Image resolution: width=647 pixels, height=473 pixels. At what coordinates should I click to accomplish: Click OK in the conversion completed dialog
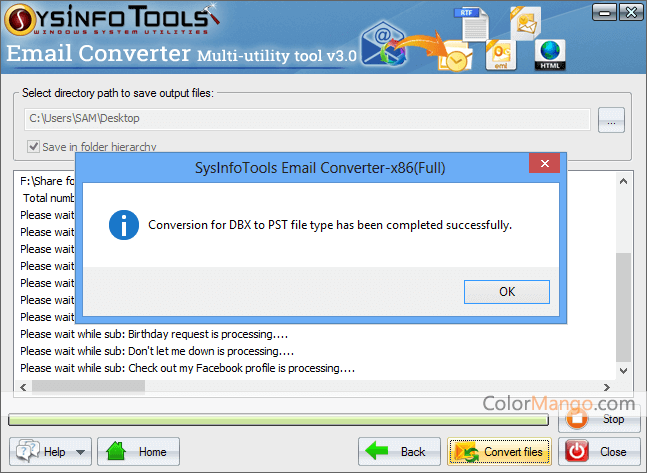click(507, 292)
